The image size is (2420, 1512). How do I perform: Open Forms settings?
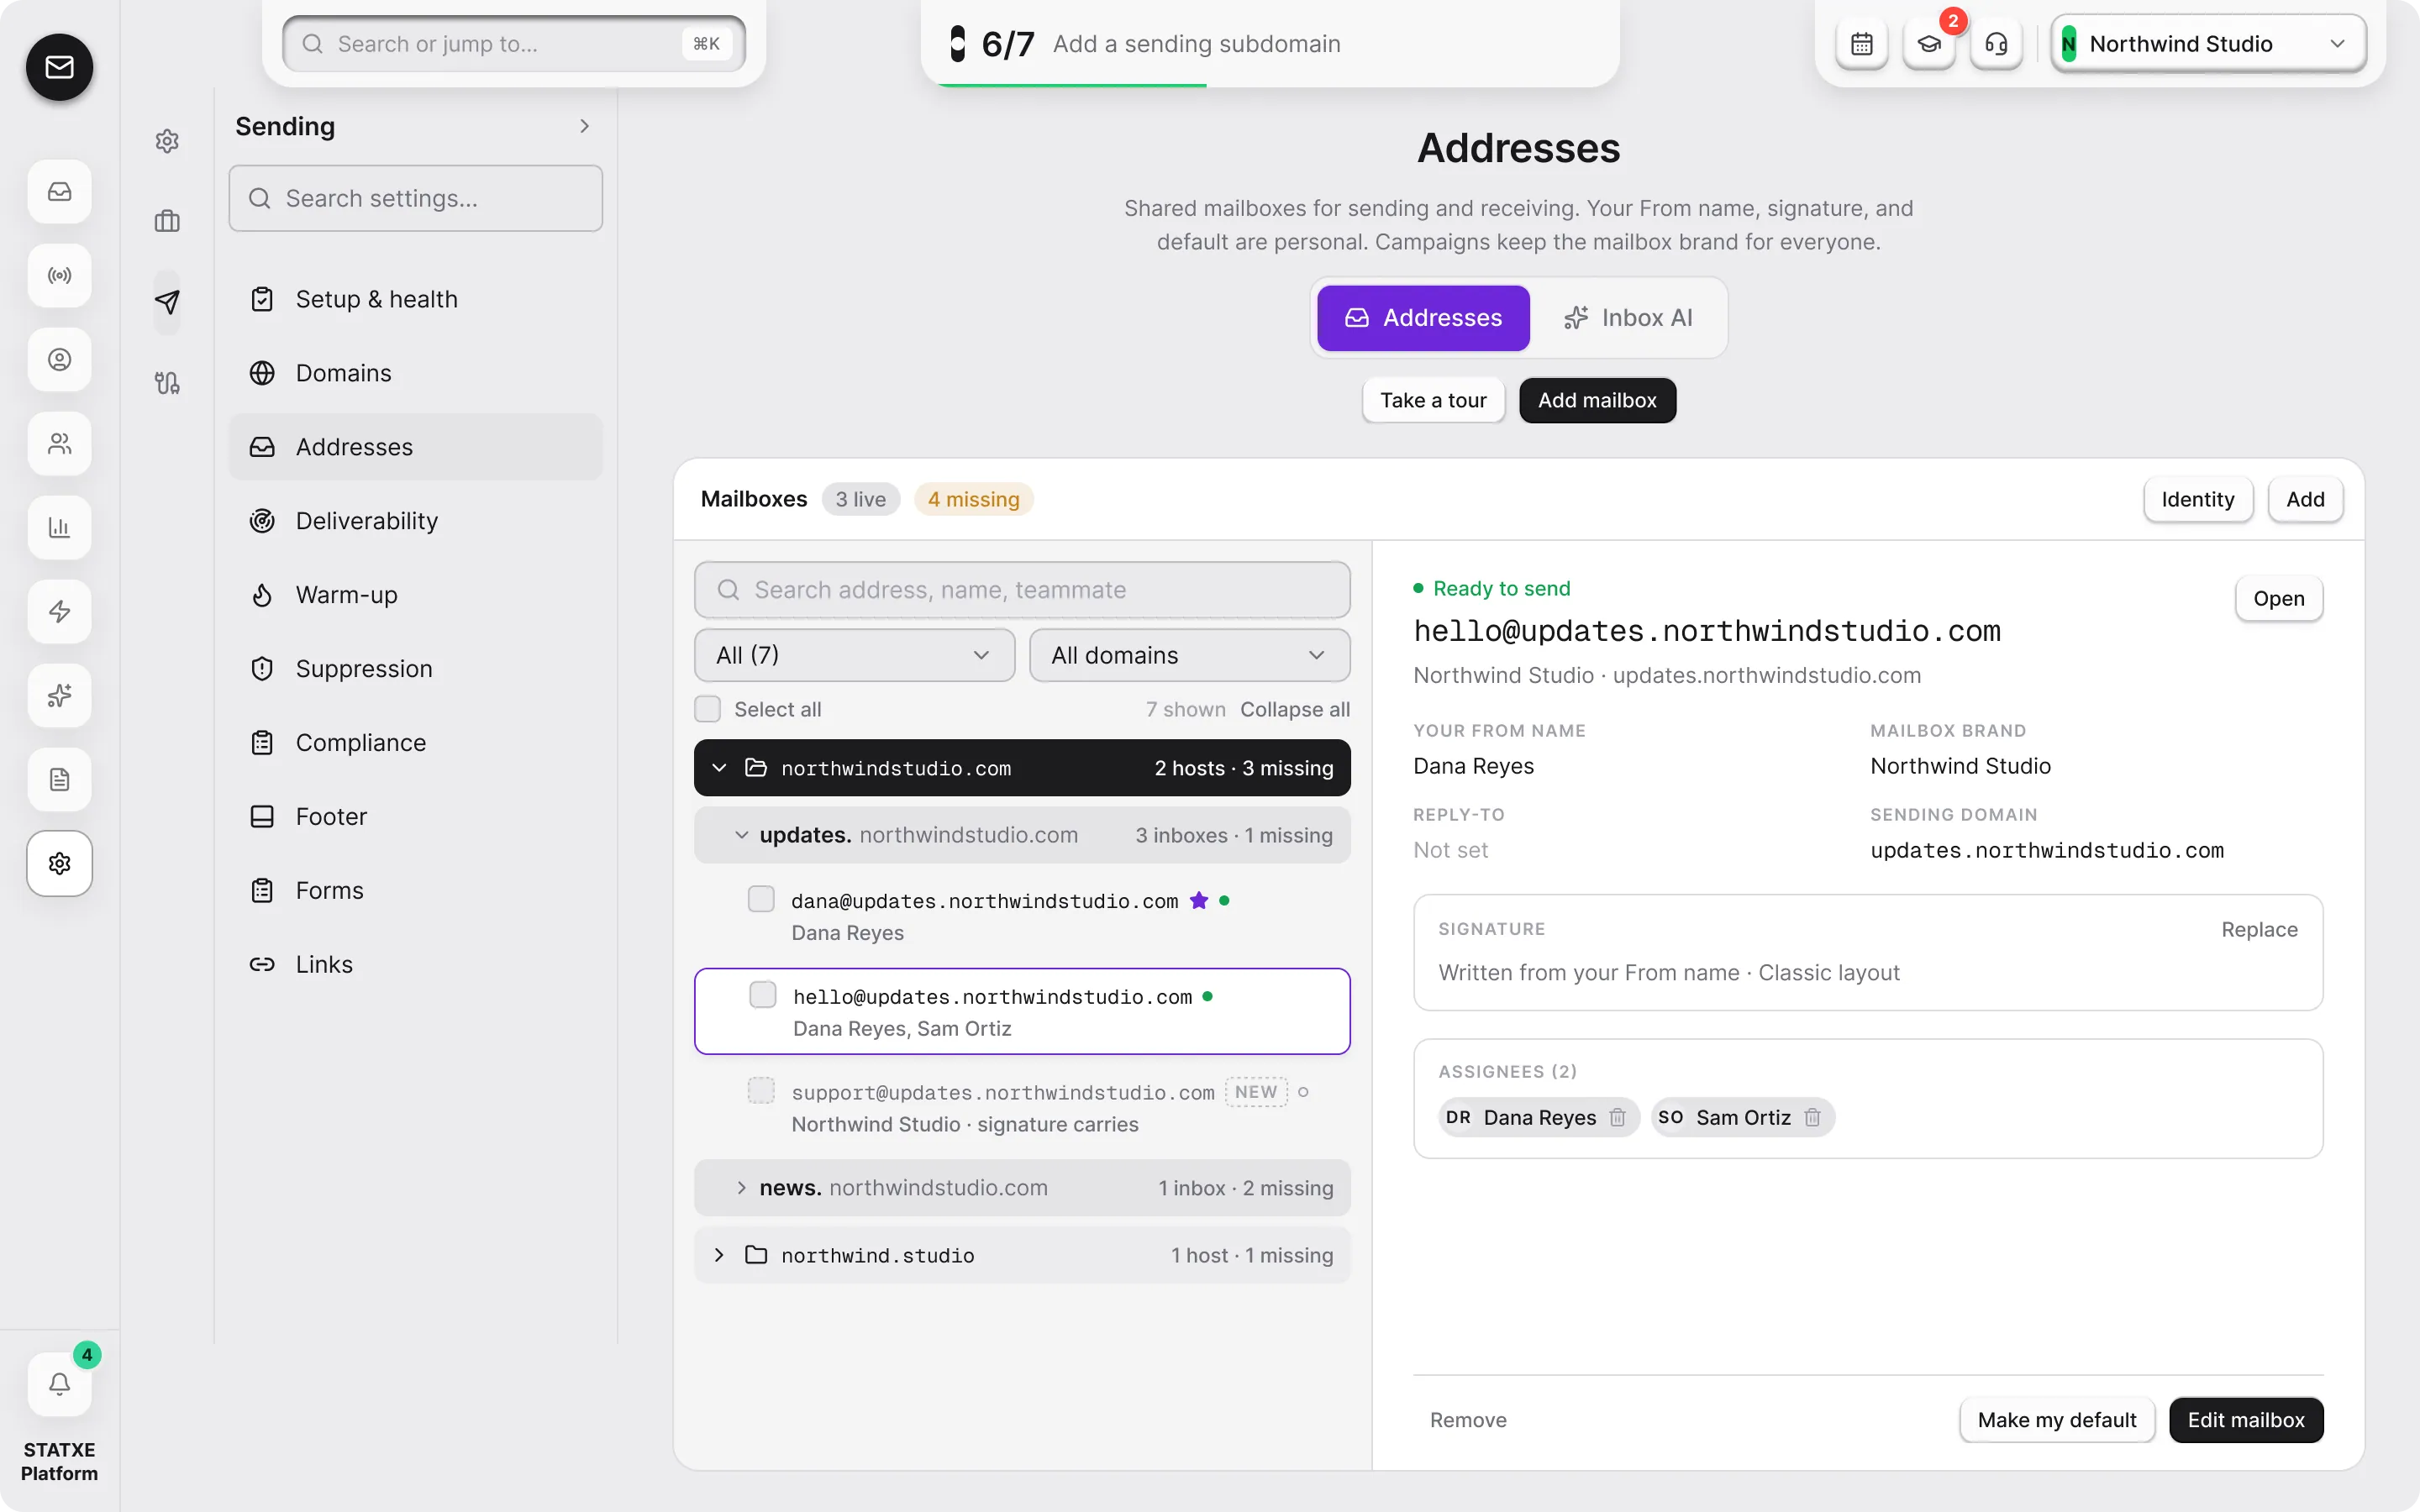pos(415,891)
